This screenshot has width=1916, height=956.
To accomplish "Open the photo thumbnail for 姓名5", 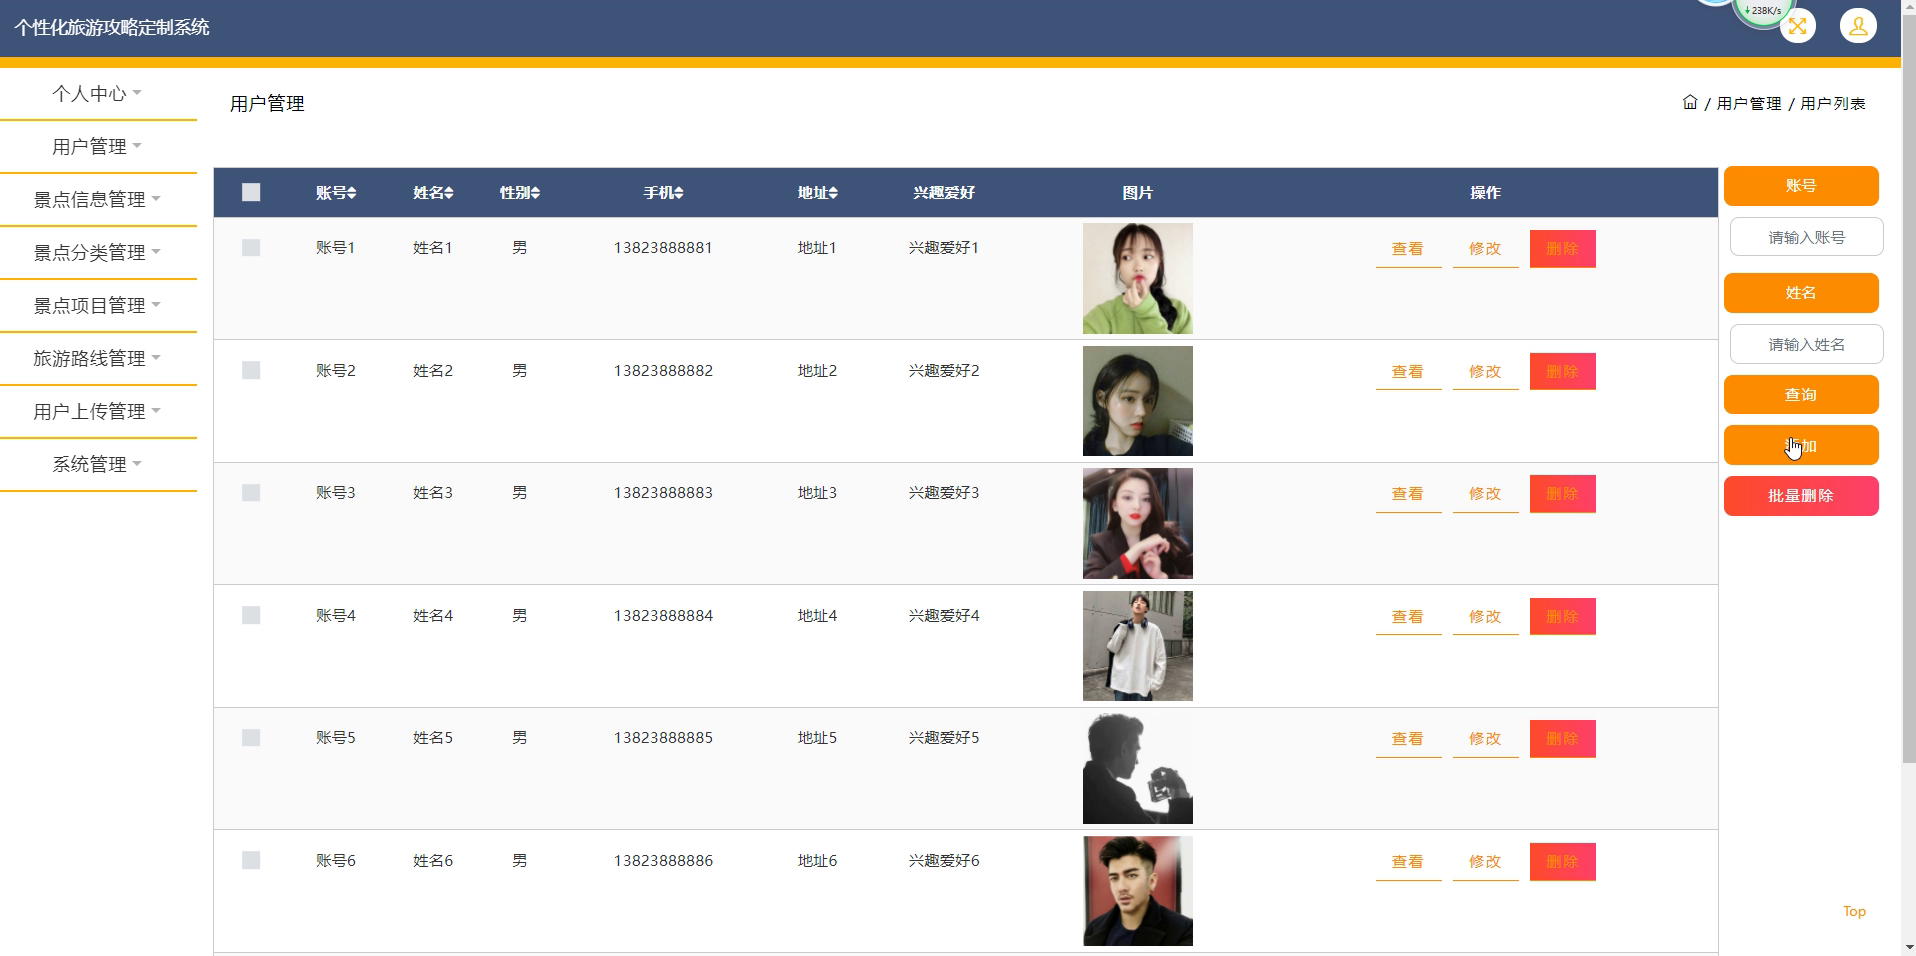I will tap(1138, 768).
